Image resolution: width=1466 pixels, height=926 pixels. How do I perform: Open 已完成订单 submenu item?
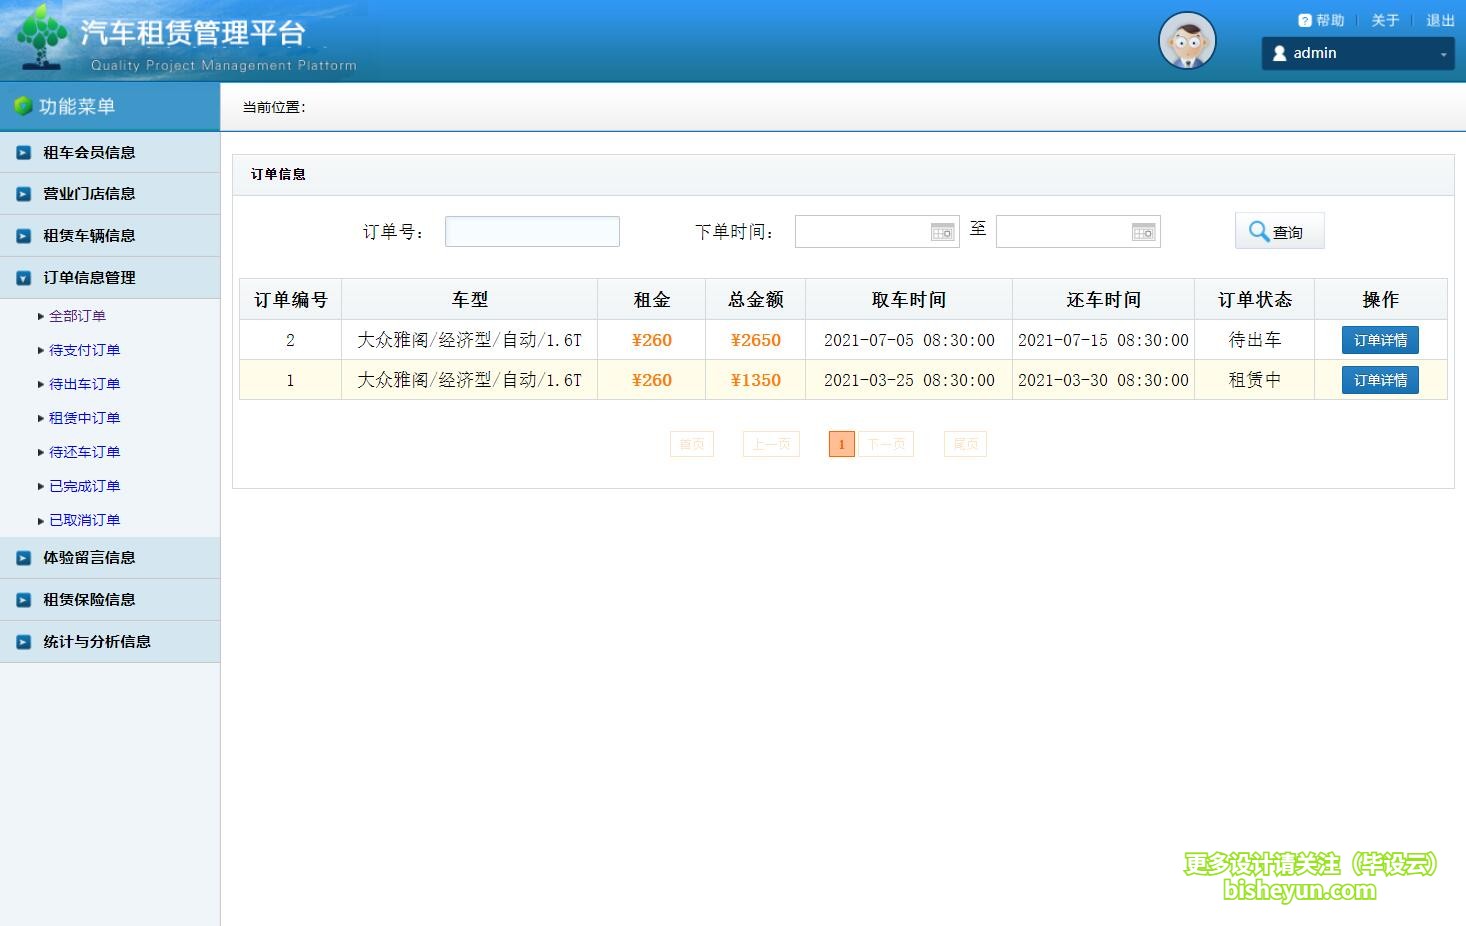tap(84, 486)
